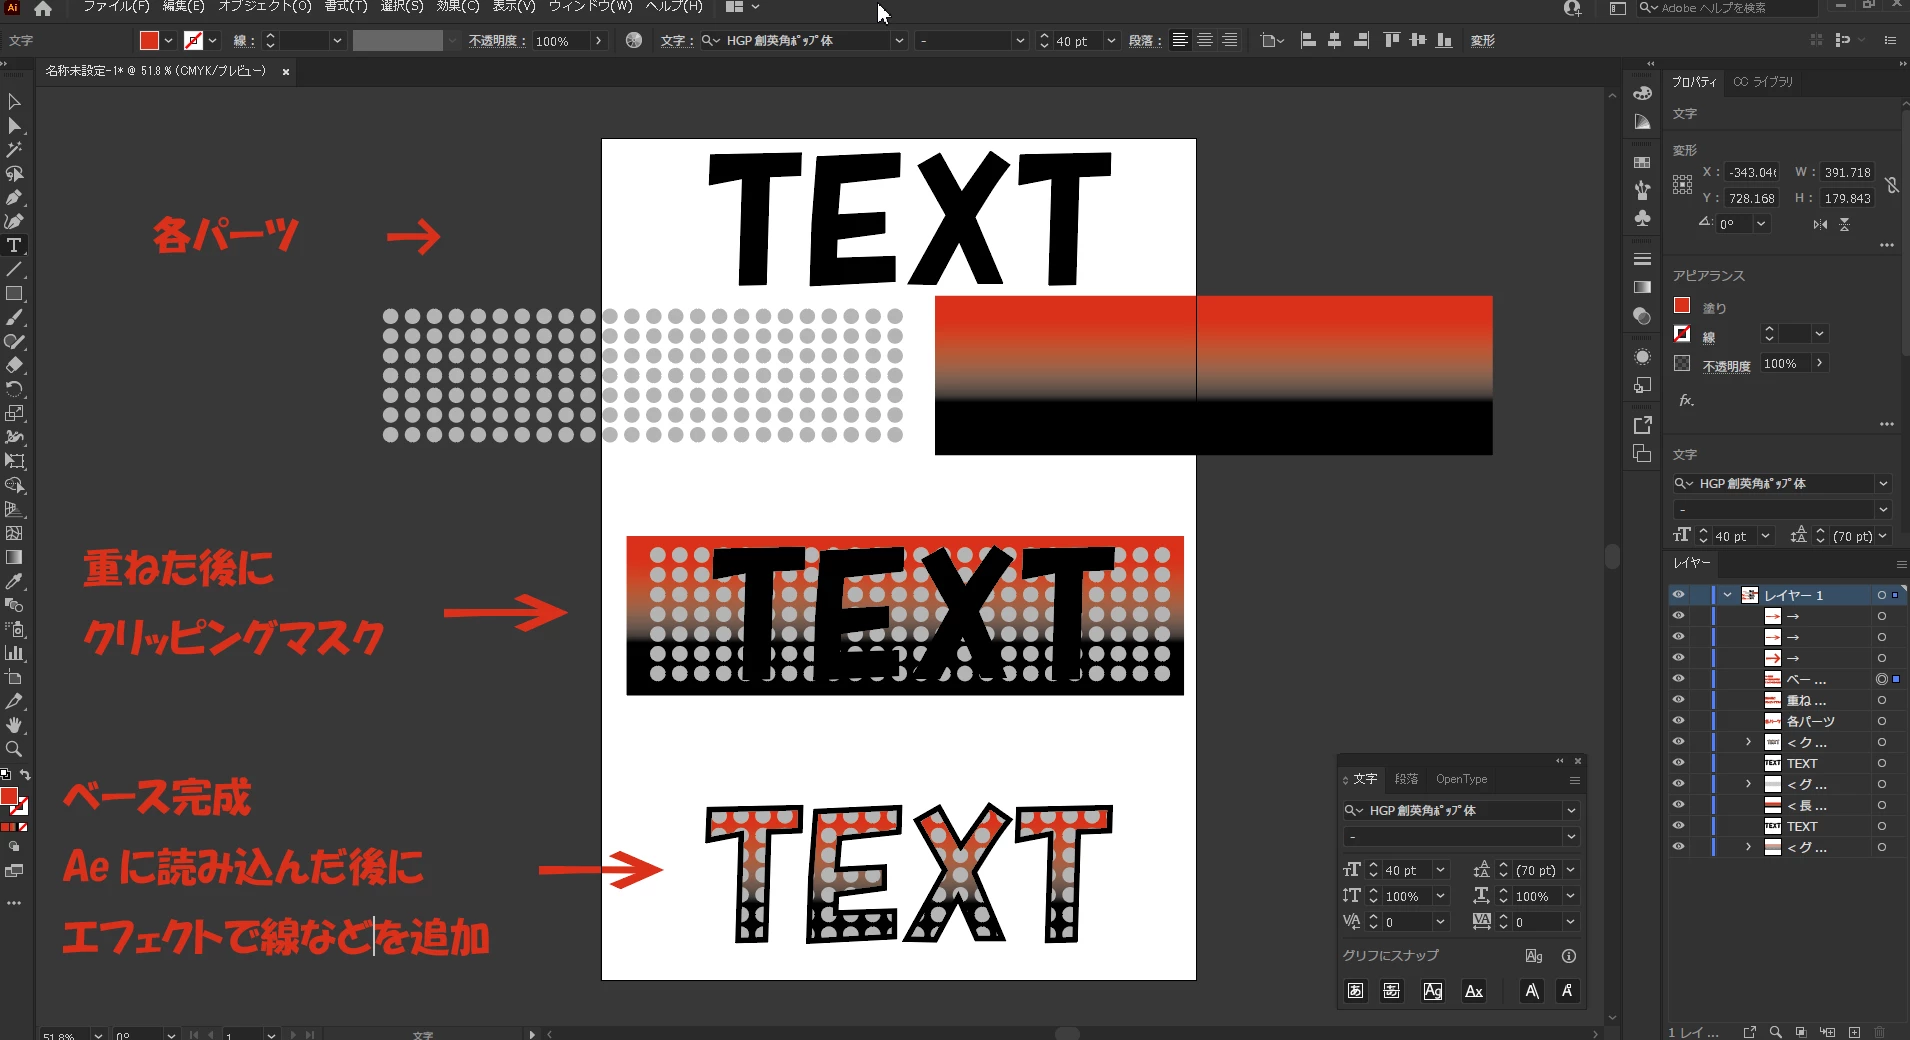Select the Paintbrush tool
Screen dimensions: 1910x1040
[x=14, y=318]
